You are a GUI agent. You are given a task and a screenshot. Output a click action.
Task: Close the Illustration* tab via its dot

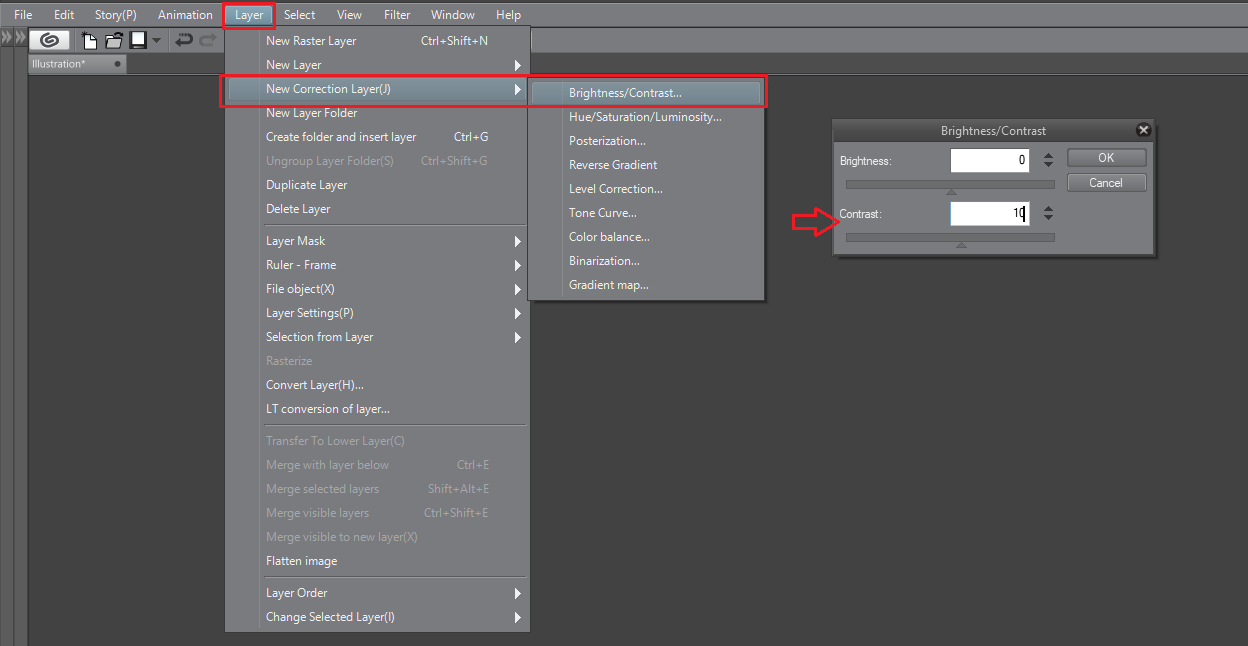117,64
